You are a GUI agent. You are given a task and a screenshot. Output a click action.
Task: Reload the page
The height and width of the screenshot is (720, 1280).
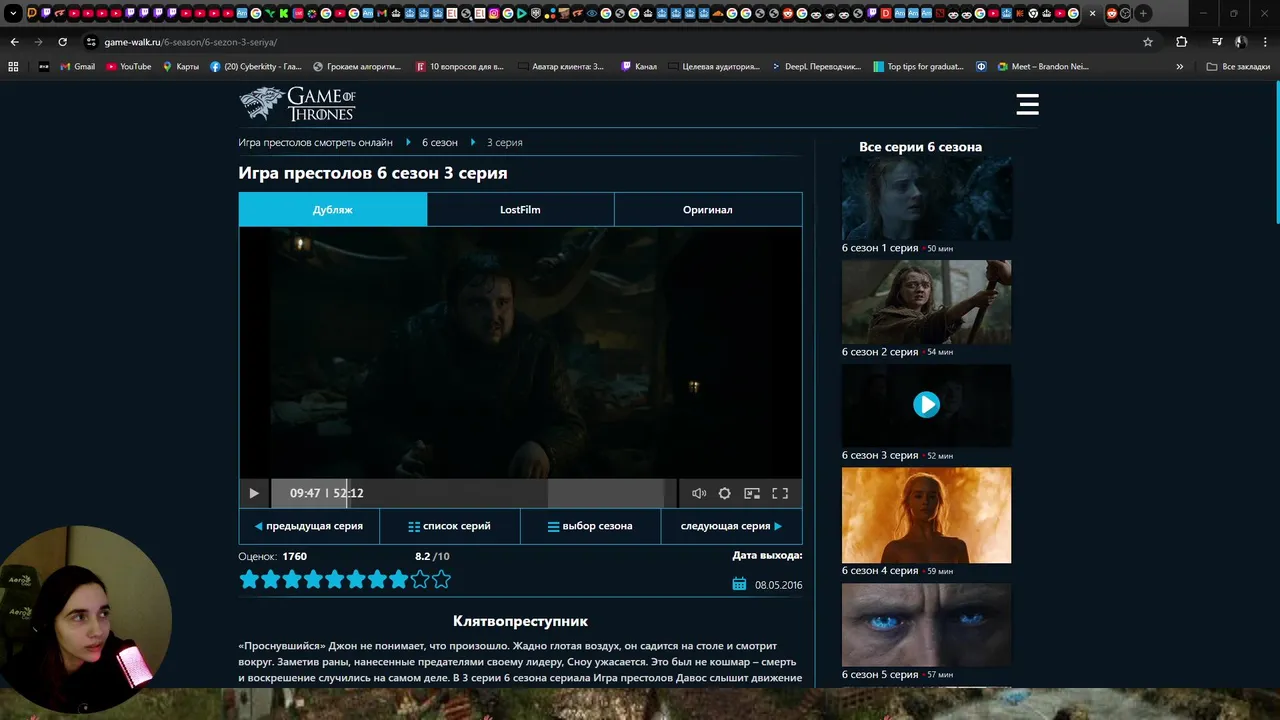(x=62, y=42)
